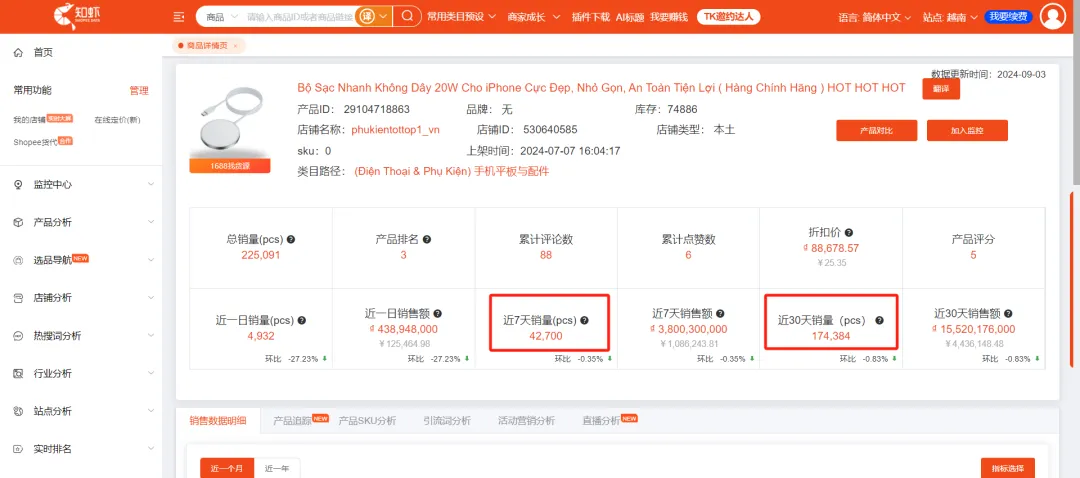Click help icon next to 总销量(pcs)
Viewport: 1080px width, 478px height.
291,240
